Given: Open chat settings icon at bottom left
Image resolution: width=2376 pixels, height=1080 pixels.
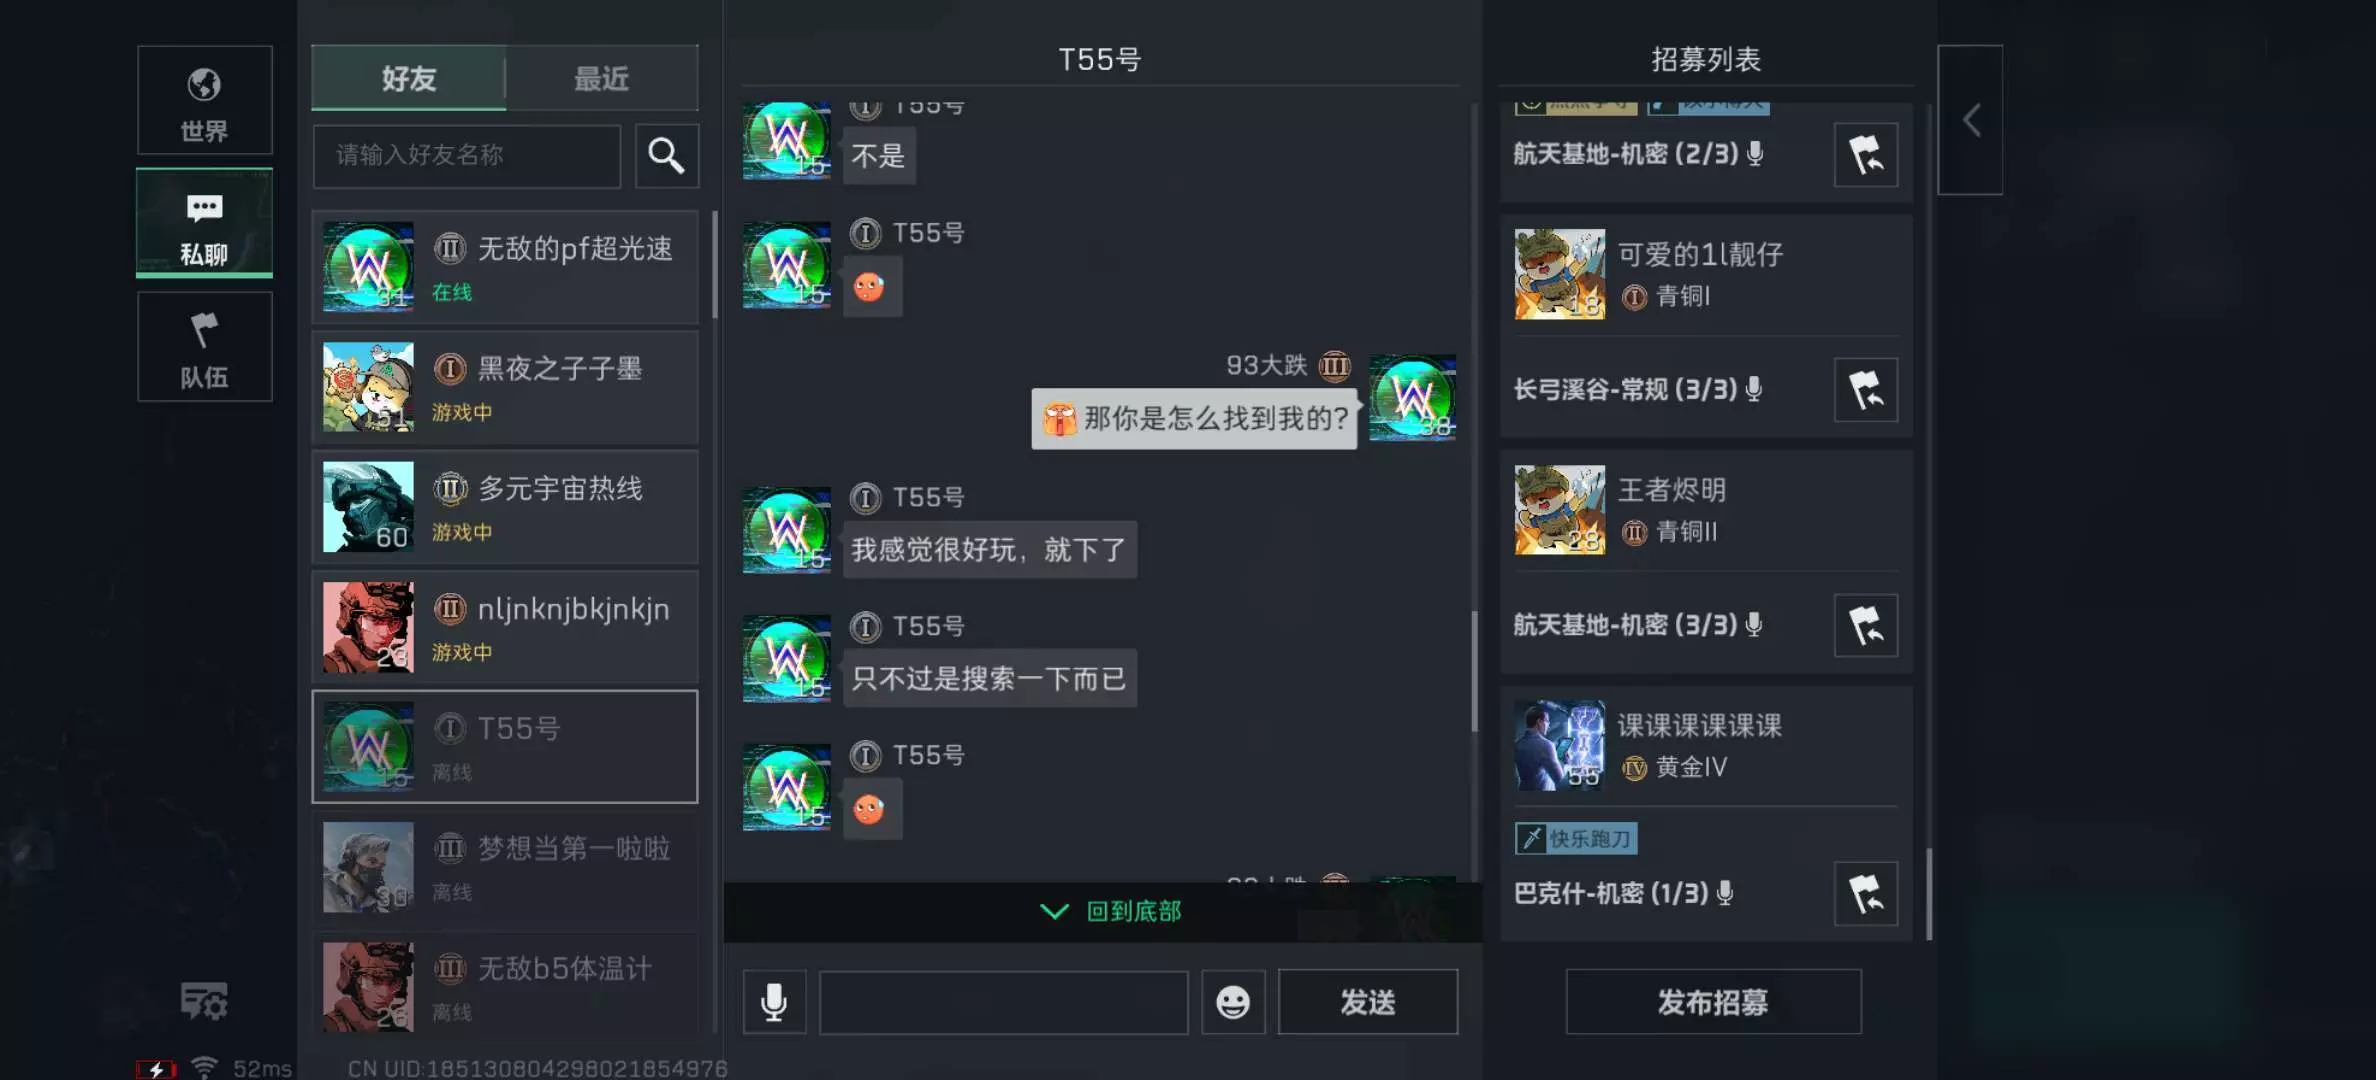Looking at the screenshot, I should (x=204, y=1001).
